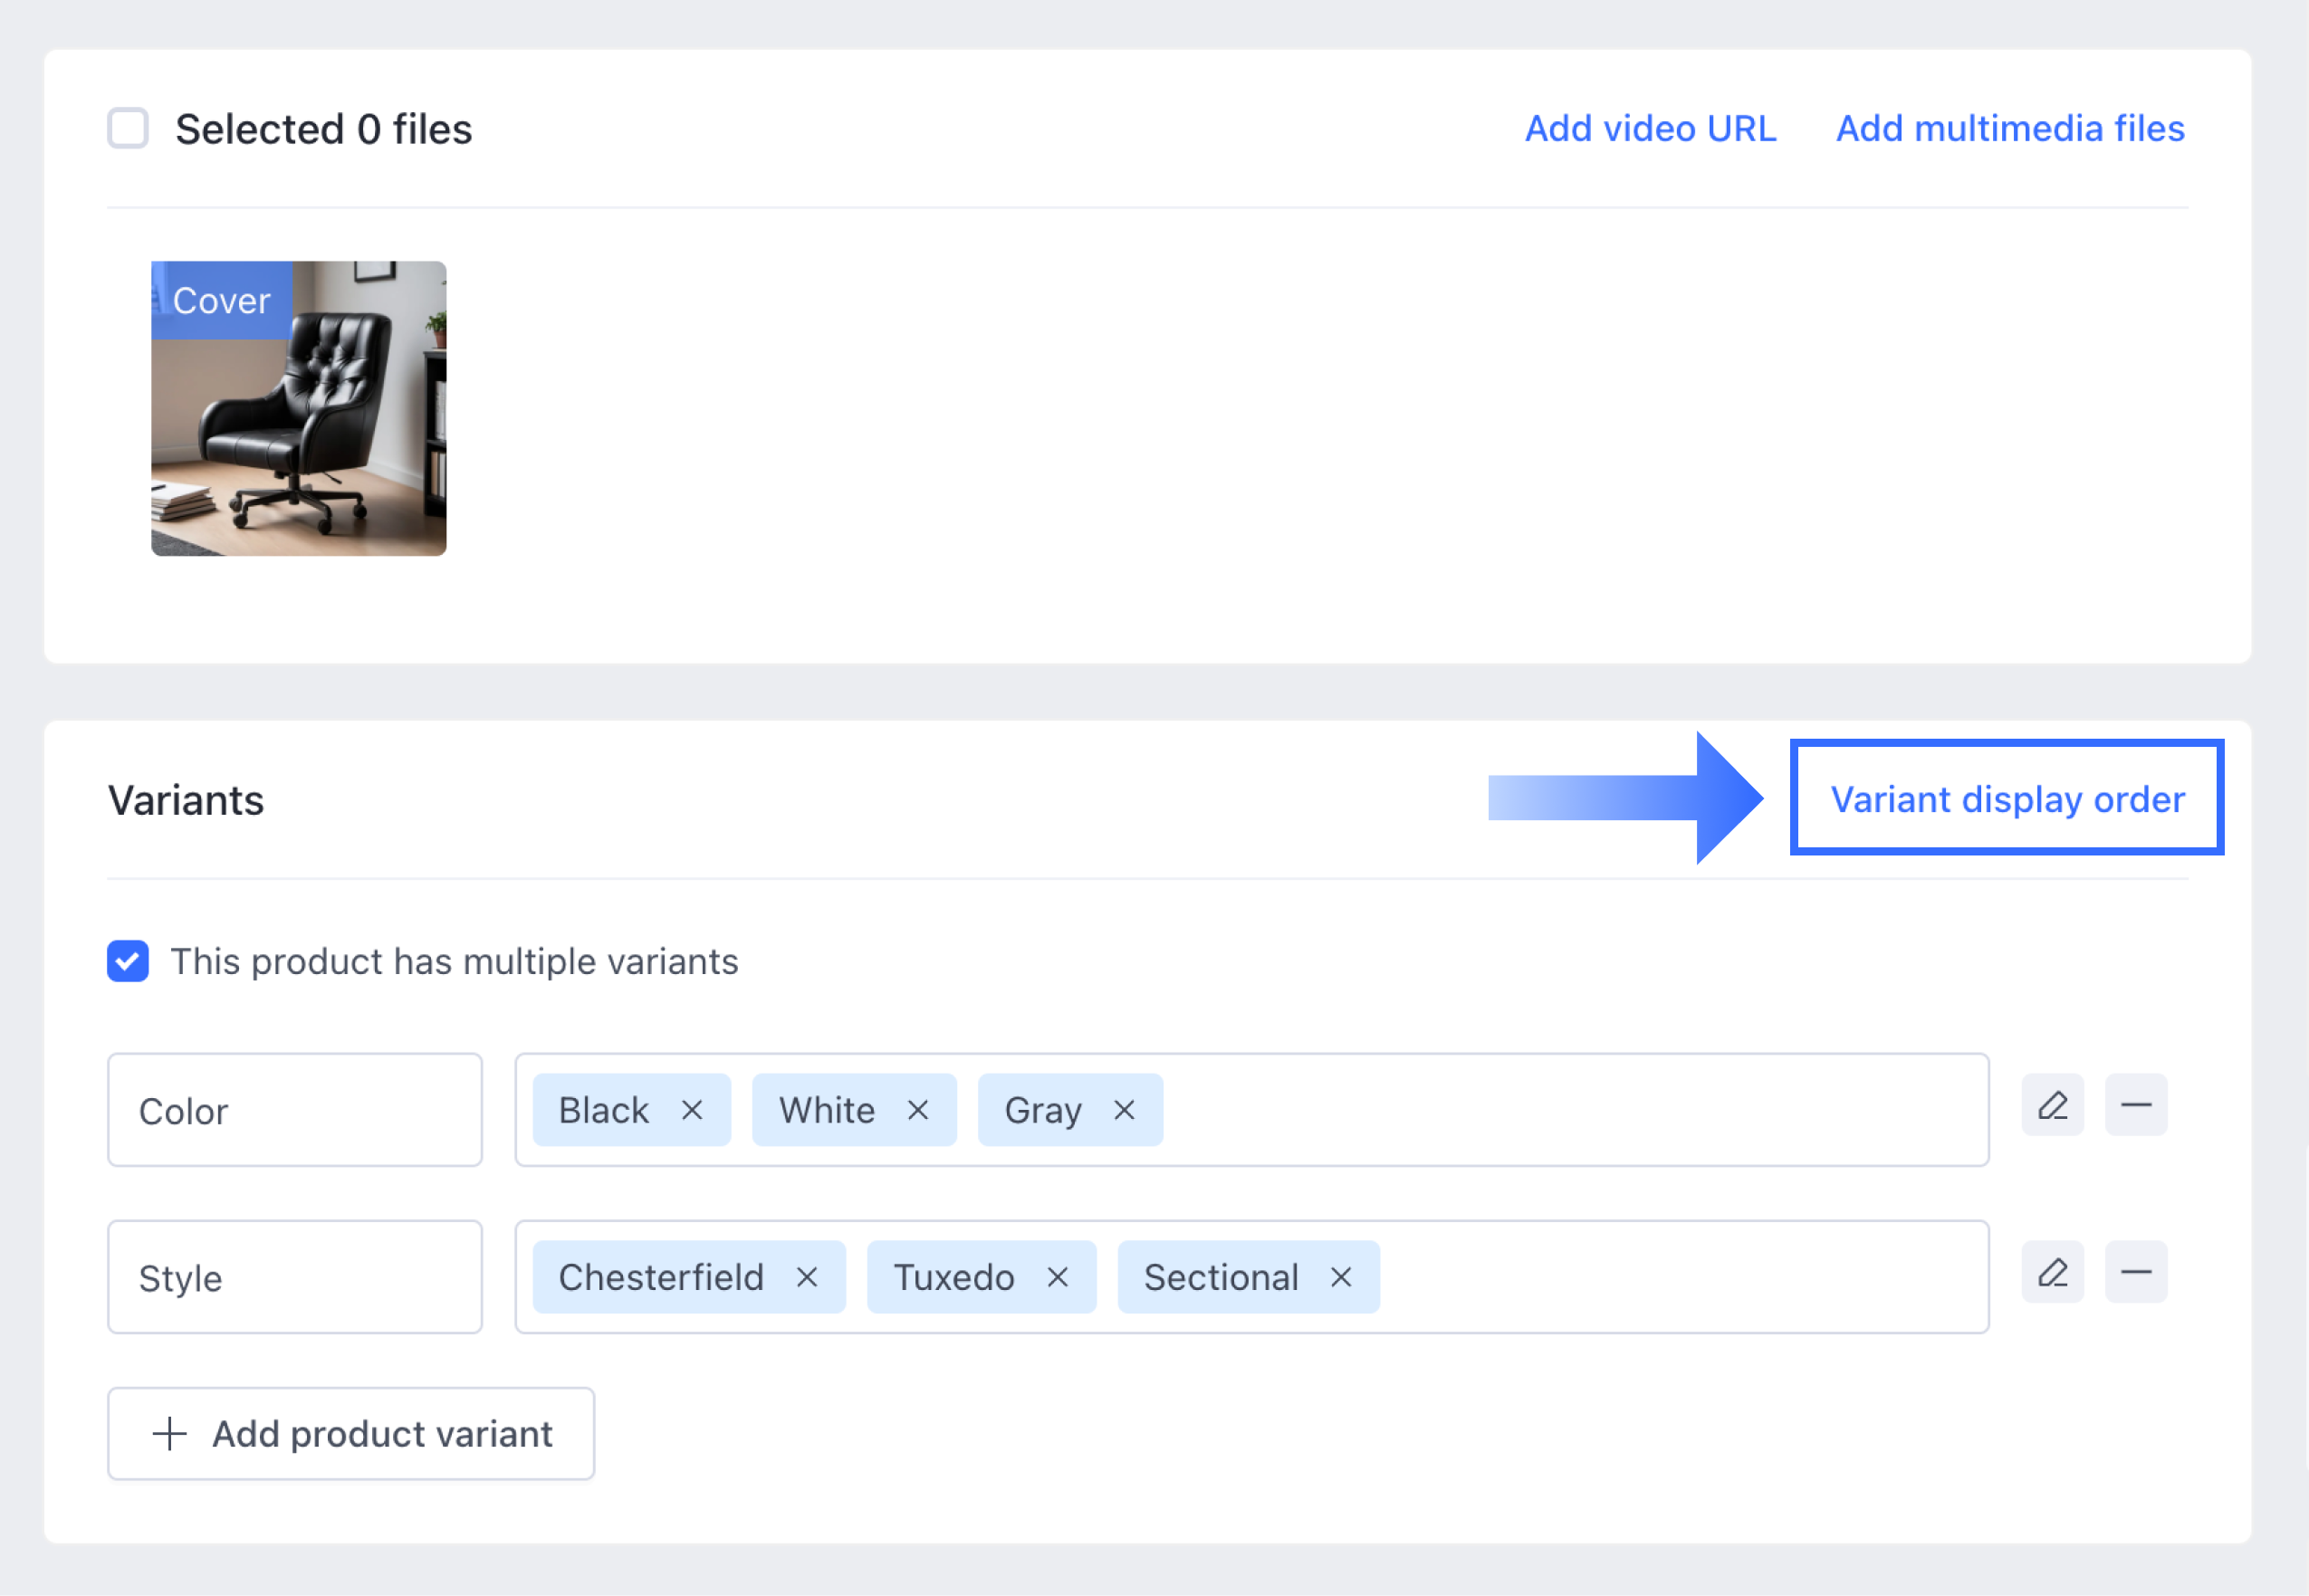Viewport: 2309px width, 1596px height.
Task: Click the Add product variant button
Action: (351, 1433)
